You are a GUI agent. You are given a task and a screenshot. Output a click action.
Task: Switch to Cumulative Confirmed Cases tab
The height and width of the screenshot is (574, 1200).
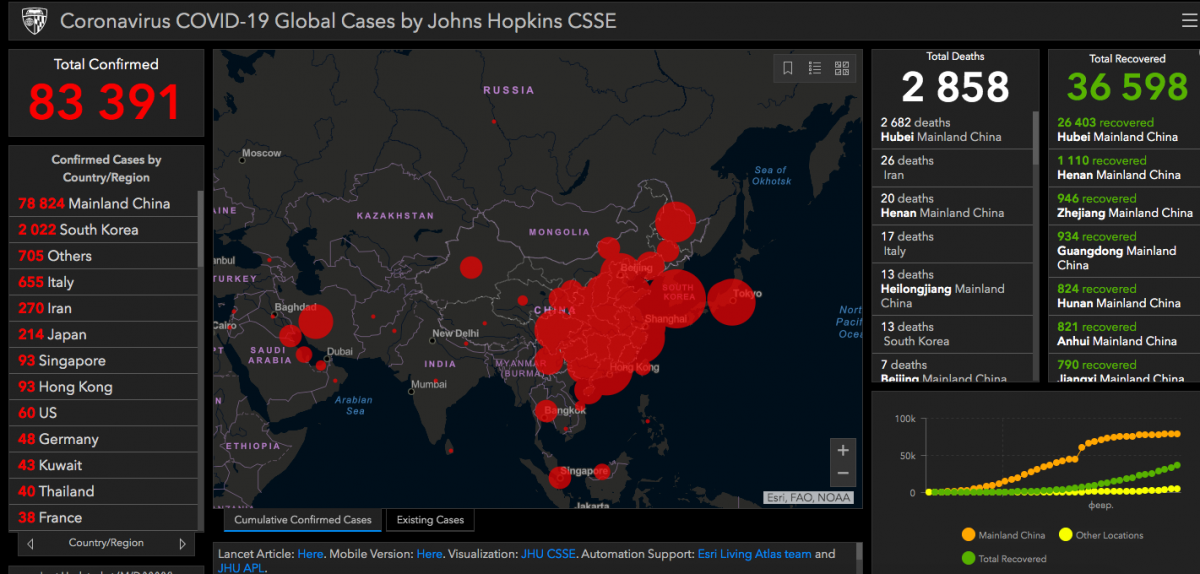[302, 520]
